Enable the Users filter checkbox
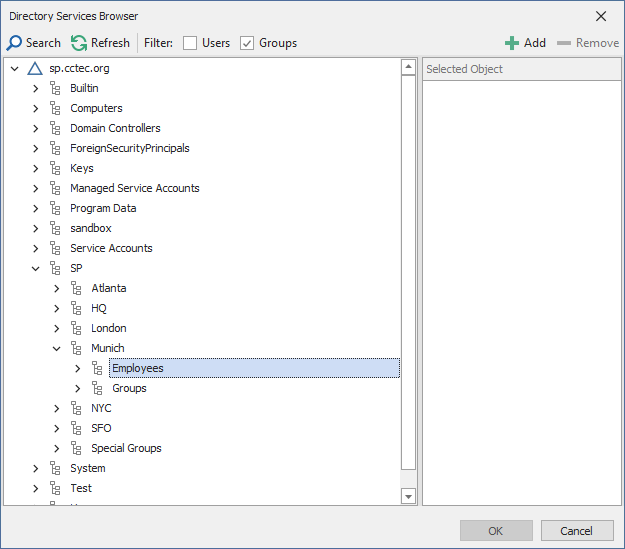Screen dimensions: 625x549 point(190,43)
